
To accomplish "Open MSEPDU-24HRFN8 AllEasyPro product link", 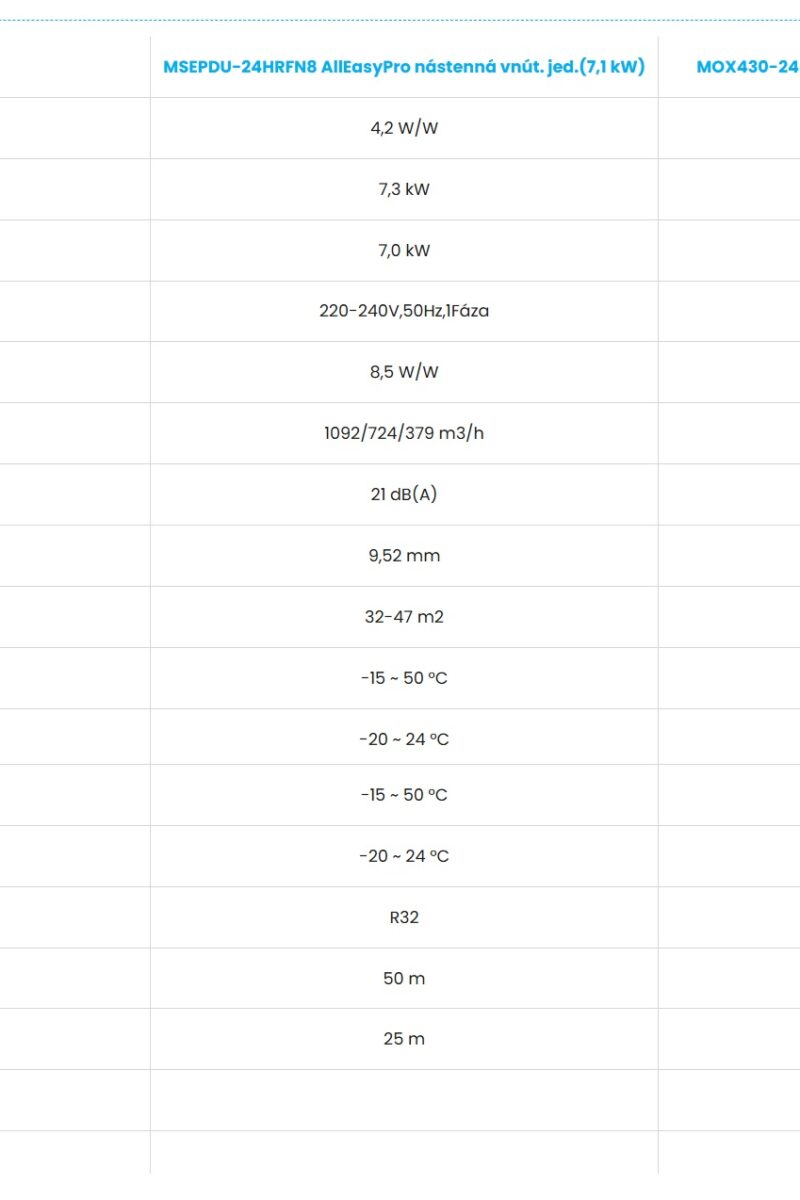I will [x=404, y=67].
